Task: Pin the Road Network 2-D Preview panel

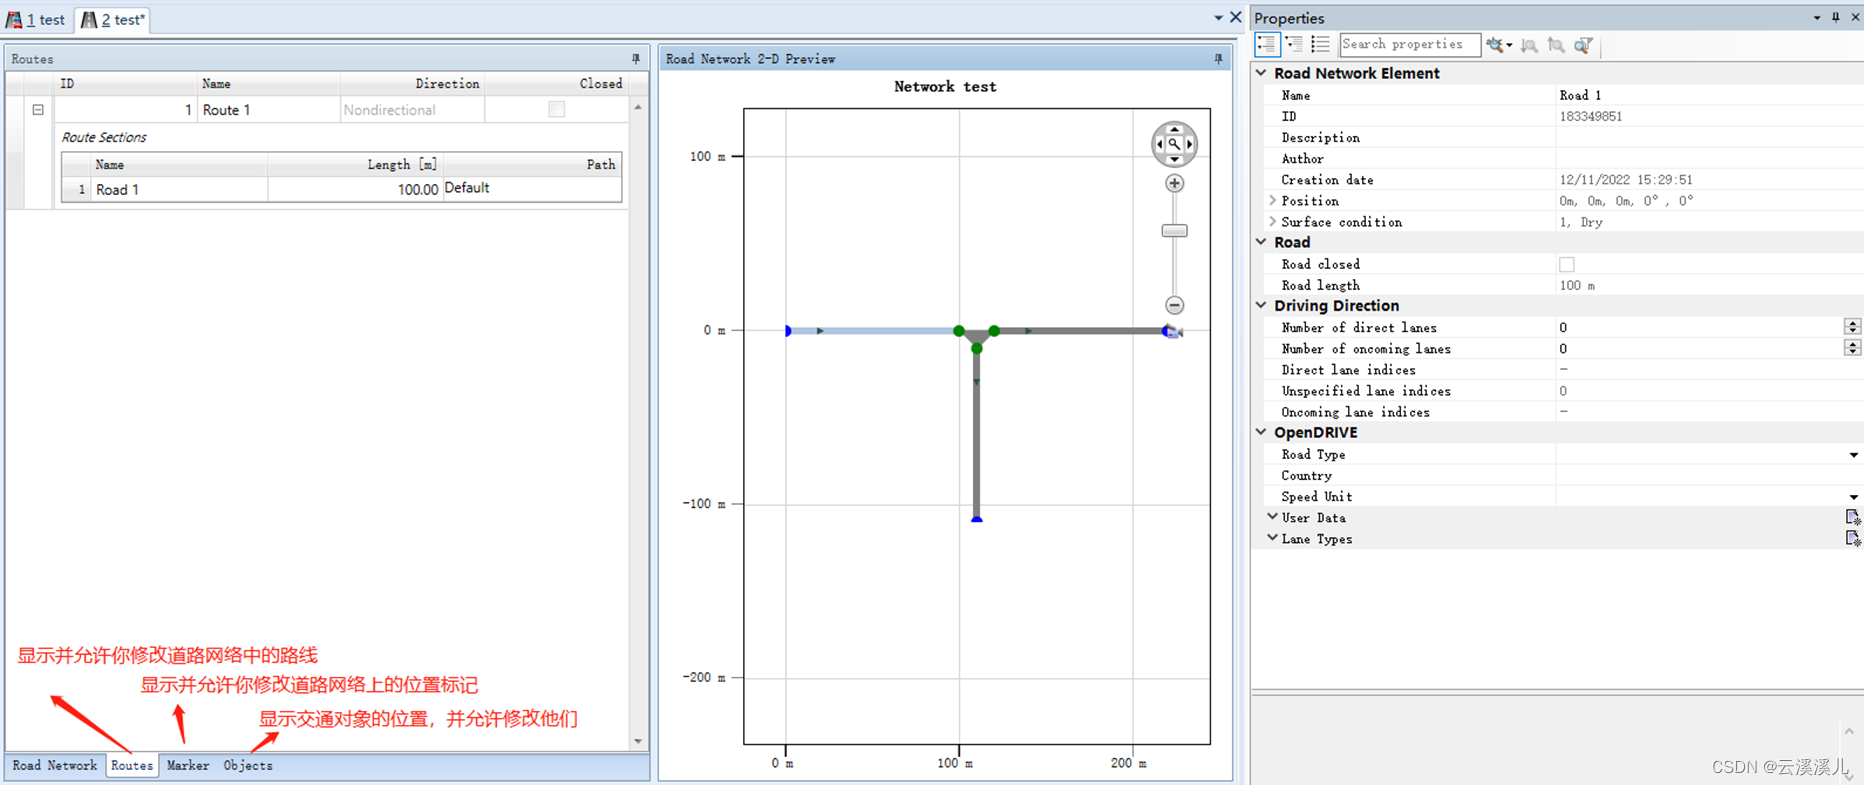Action: 1218,59
